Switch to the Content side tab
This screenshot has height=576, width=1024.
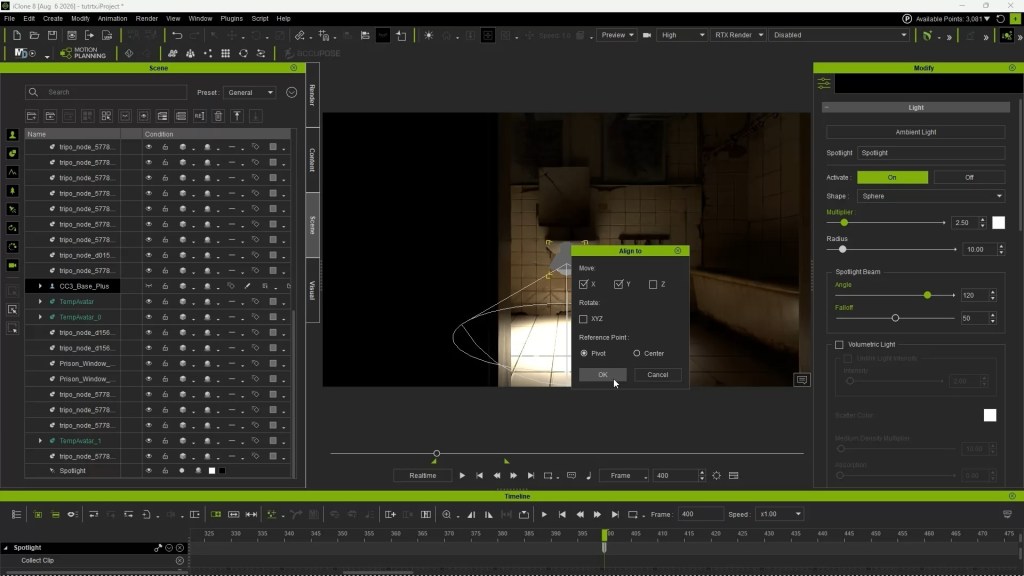312,160
